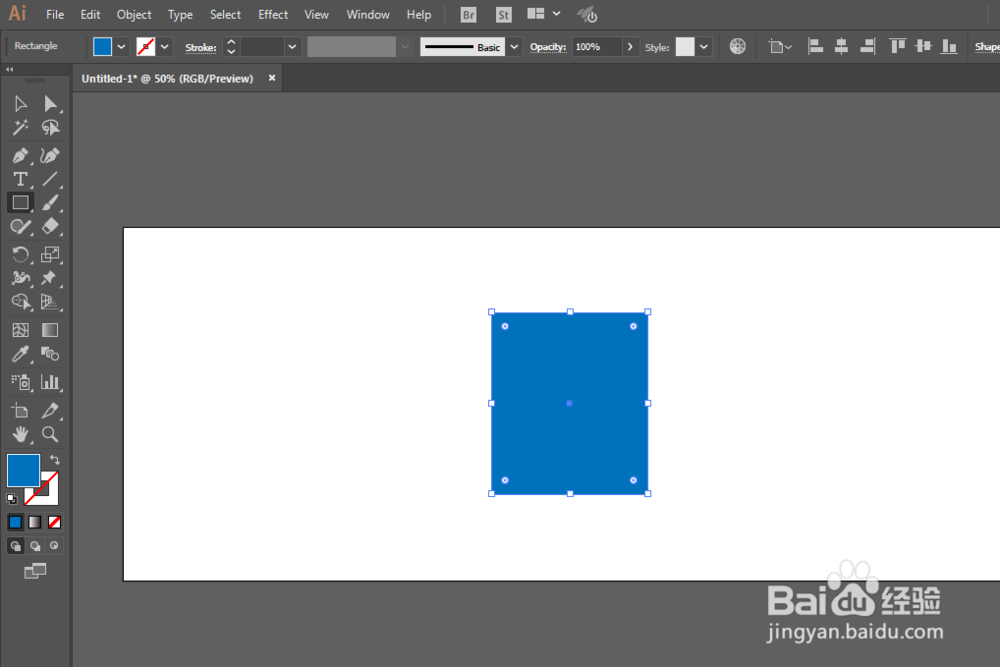
Task: Open graphic Style dropdown
Action: coord(704,47)
